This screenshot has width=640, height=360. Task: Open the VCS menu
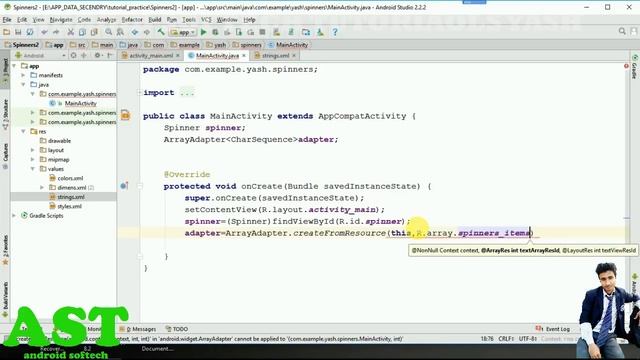[206, 19]
